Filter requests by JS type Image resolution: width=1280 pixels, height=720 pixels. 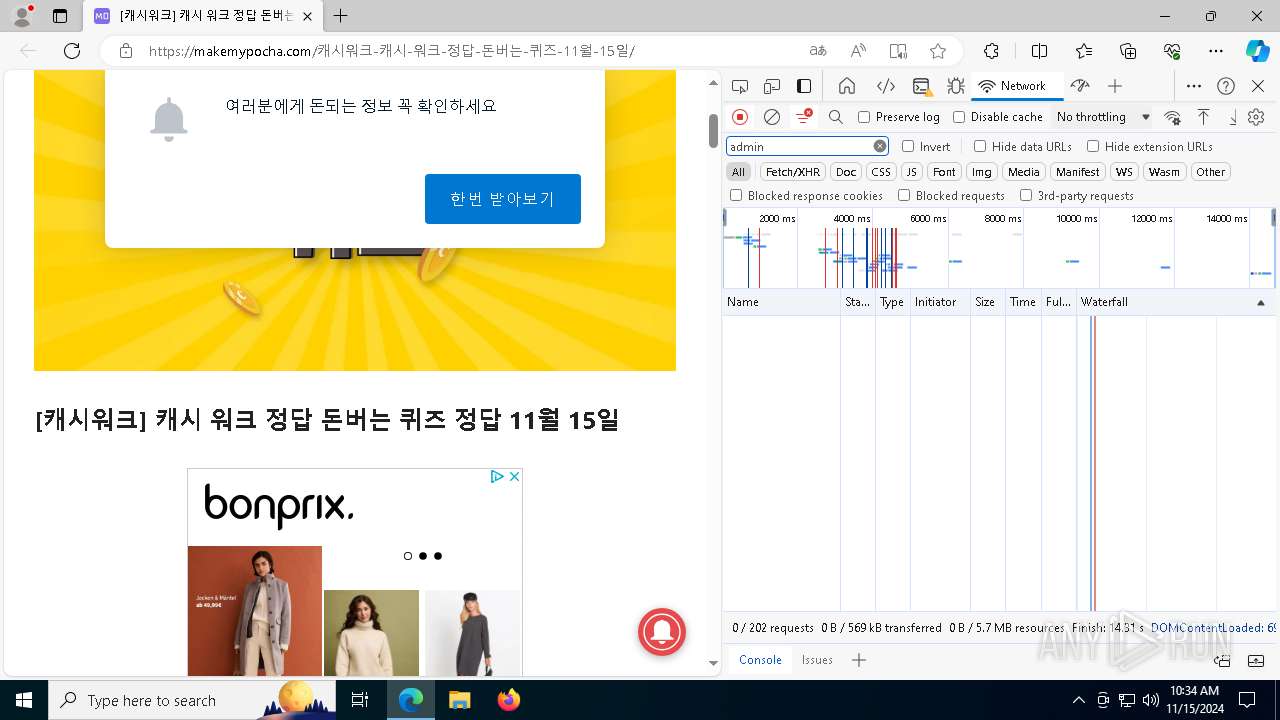click(911, 172)
